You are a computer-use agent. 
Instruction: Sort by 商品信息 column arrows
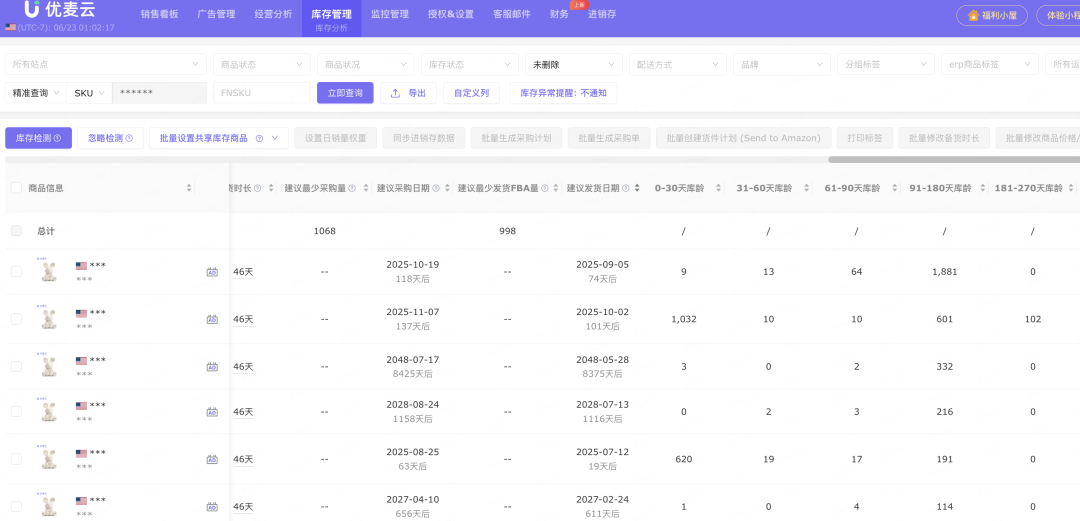(x=189, y=187)
